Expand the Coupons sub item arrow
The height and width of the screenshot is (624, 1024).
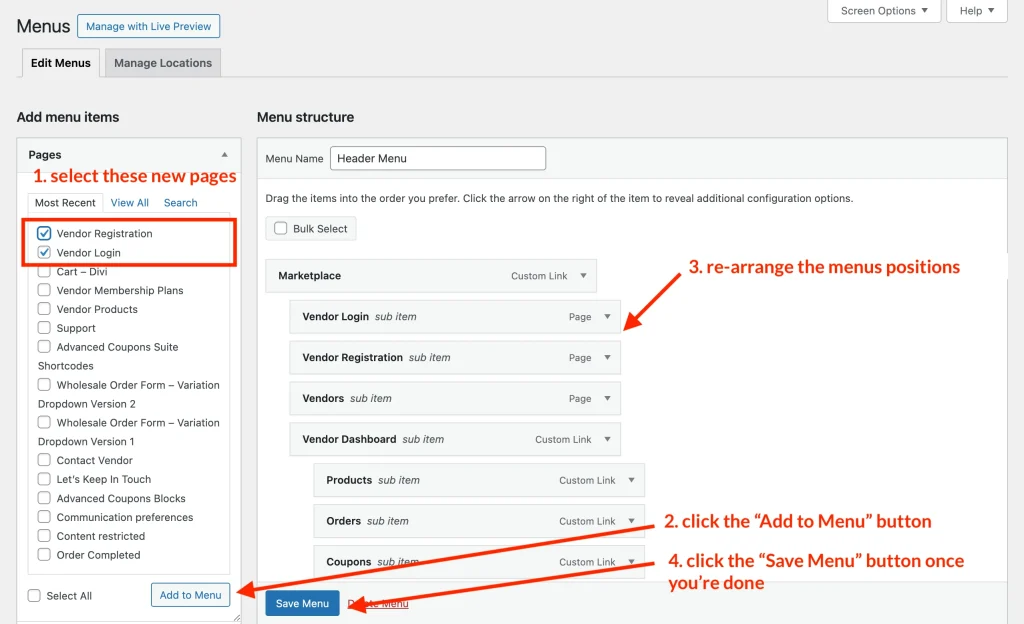[x=631, y=562]
